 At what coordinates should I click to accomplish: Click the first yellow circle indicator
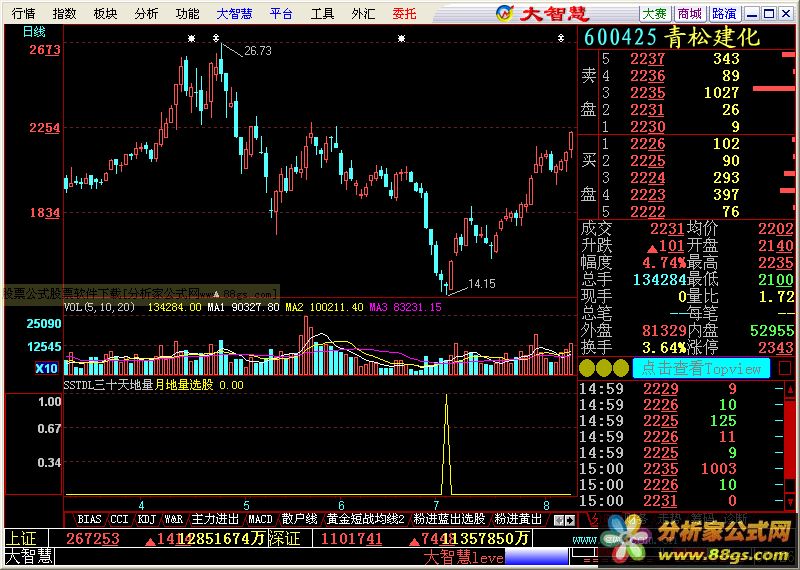[x=587, y=368]
